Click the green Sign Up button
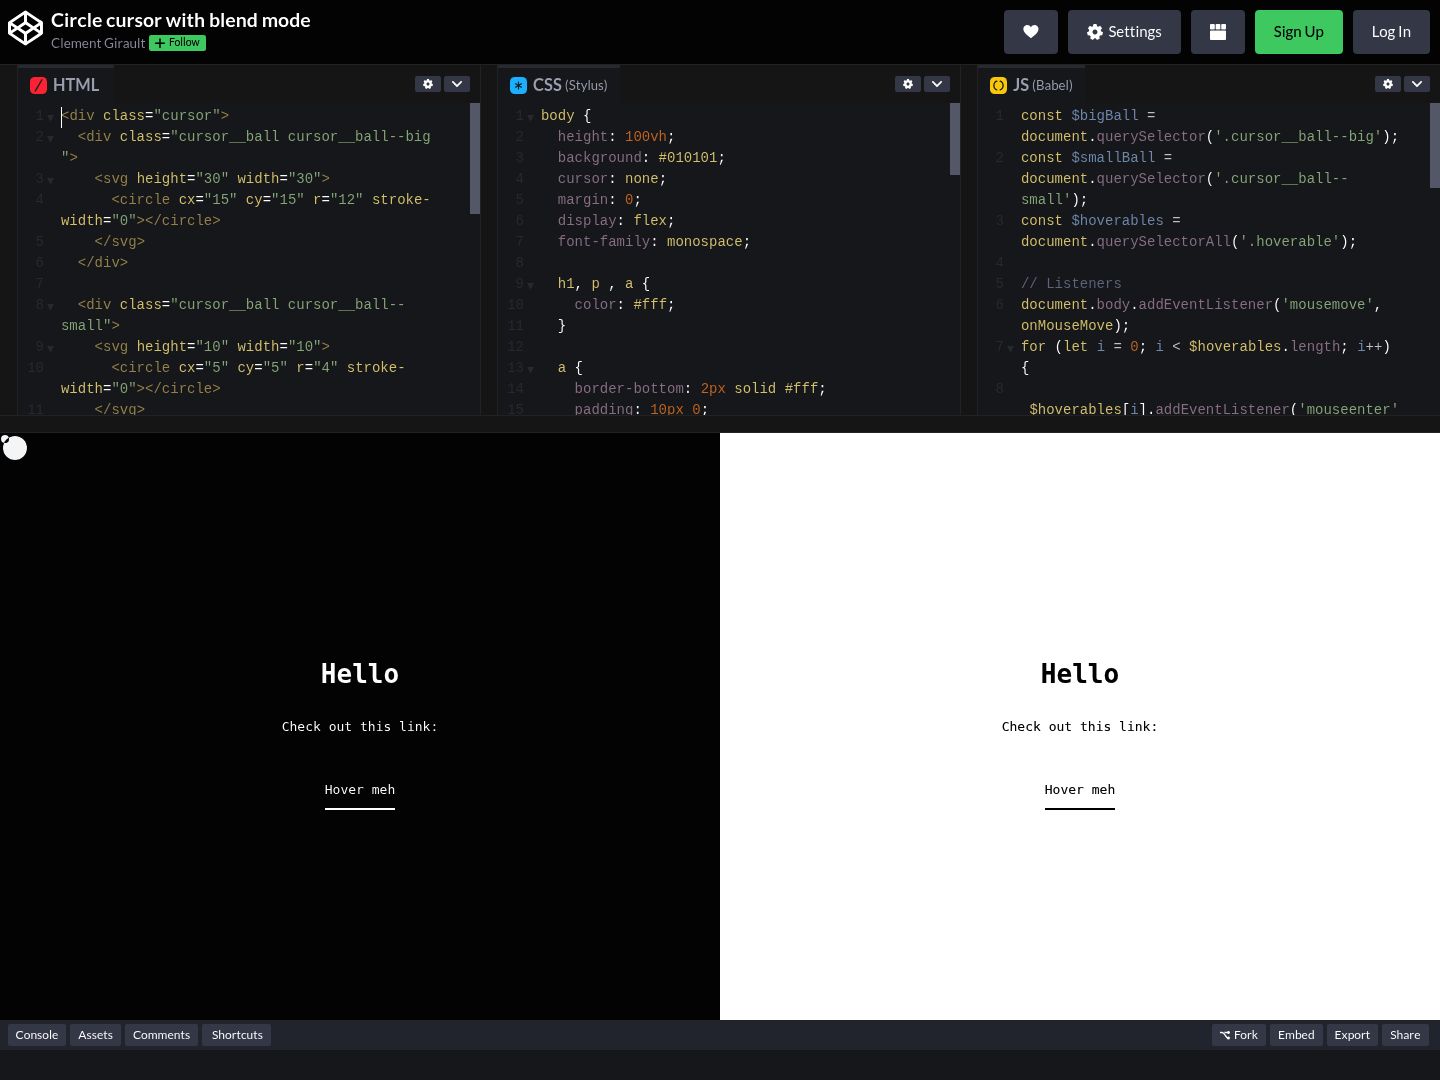Screen dimensions: 1440x1080 coord(1299,32)
